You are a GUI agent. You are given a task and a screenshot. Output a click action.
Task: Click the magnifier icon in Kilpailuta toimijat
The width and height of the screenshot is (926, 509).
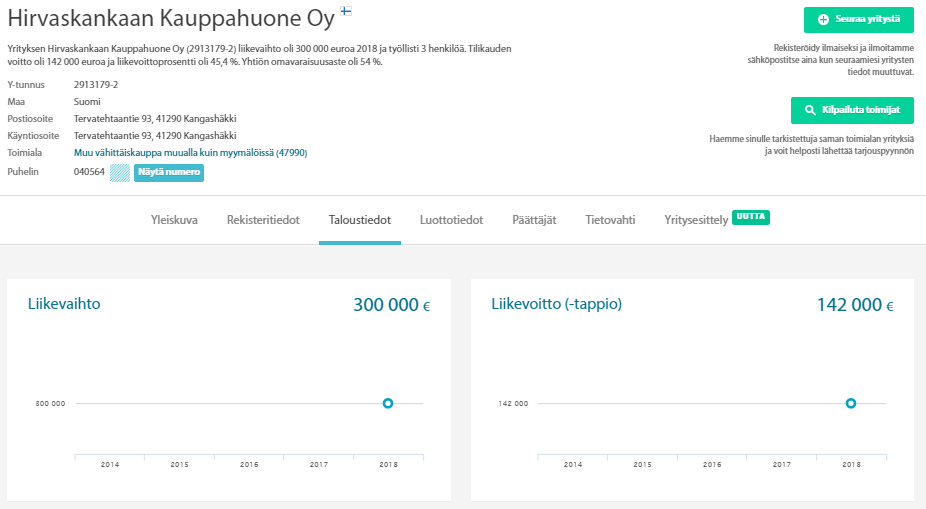tap(810, 110)
